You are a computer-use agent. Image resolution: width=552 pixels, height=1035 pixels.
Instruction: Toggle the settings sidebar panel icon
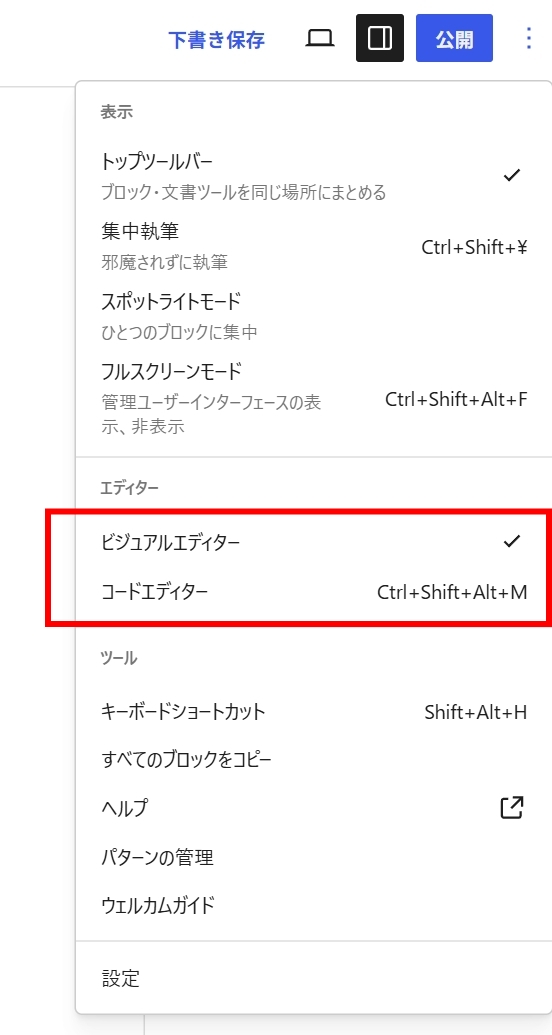(x=380, y=38)
